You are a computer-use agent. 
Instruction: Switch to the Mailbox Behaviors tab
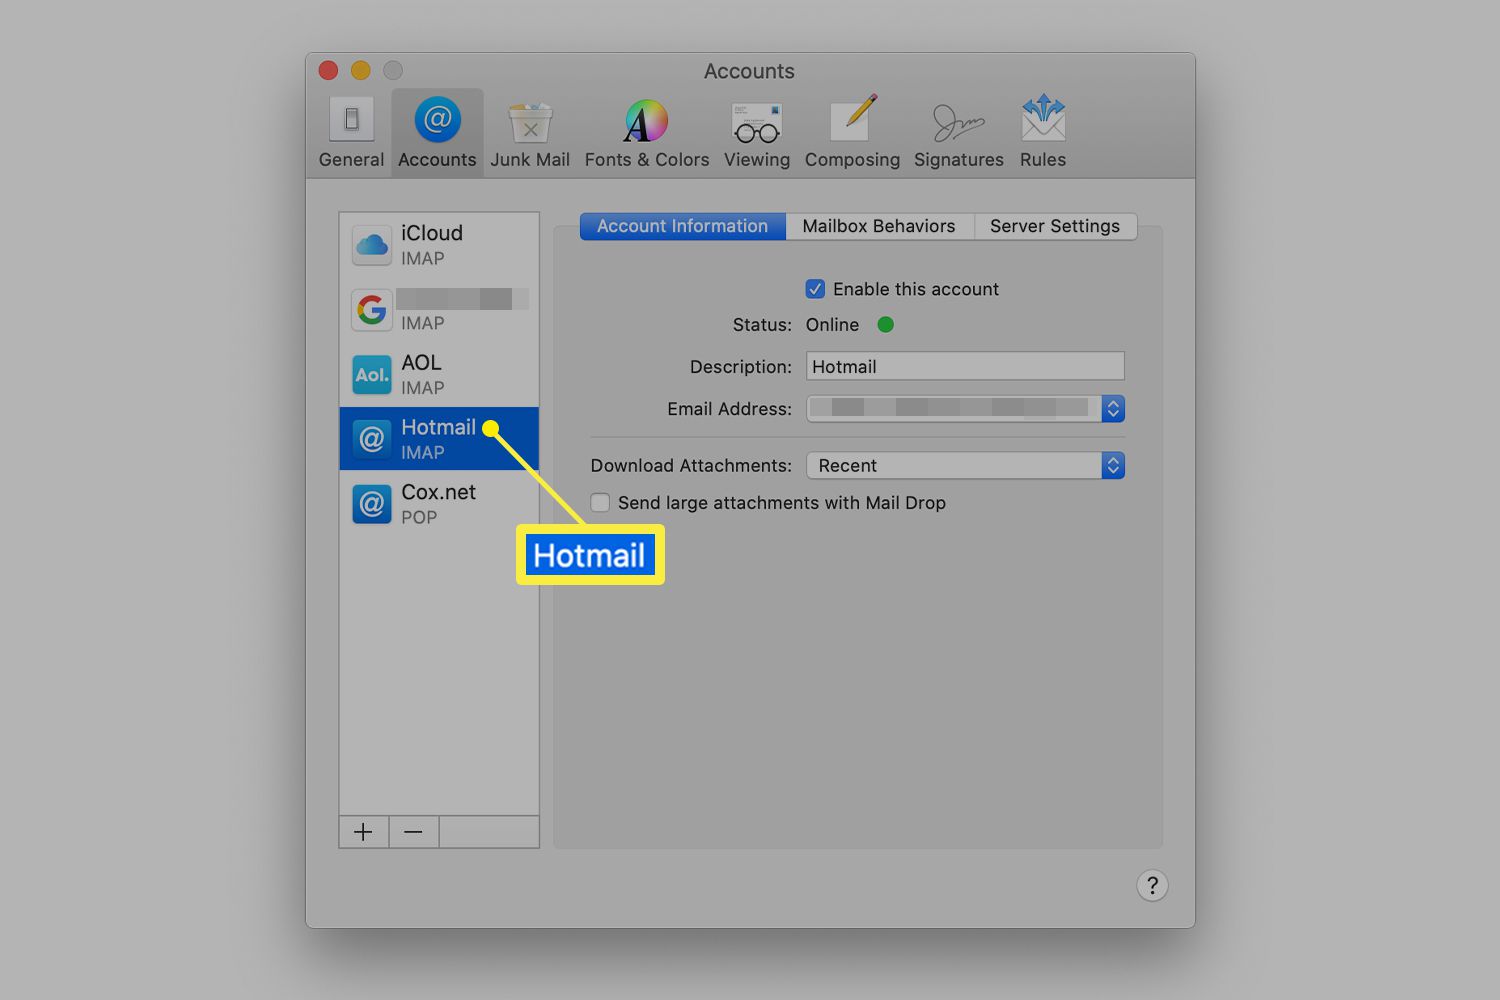pos(879,226)
